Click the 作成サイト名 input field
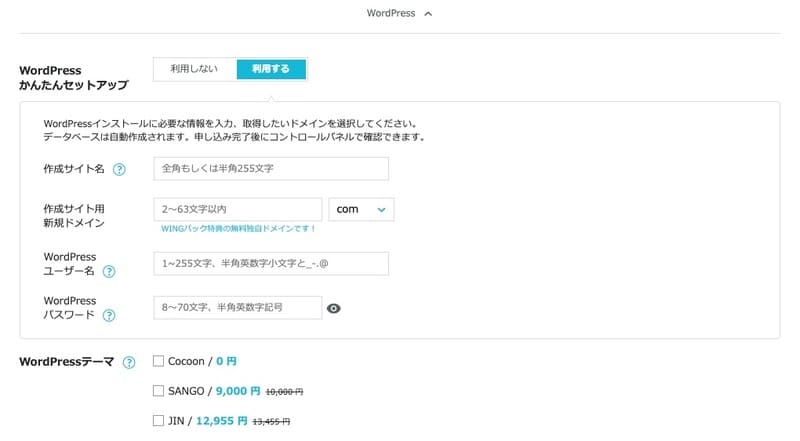Screen dimensions: 800x441 [x=271, y=168]
